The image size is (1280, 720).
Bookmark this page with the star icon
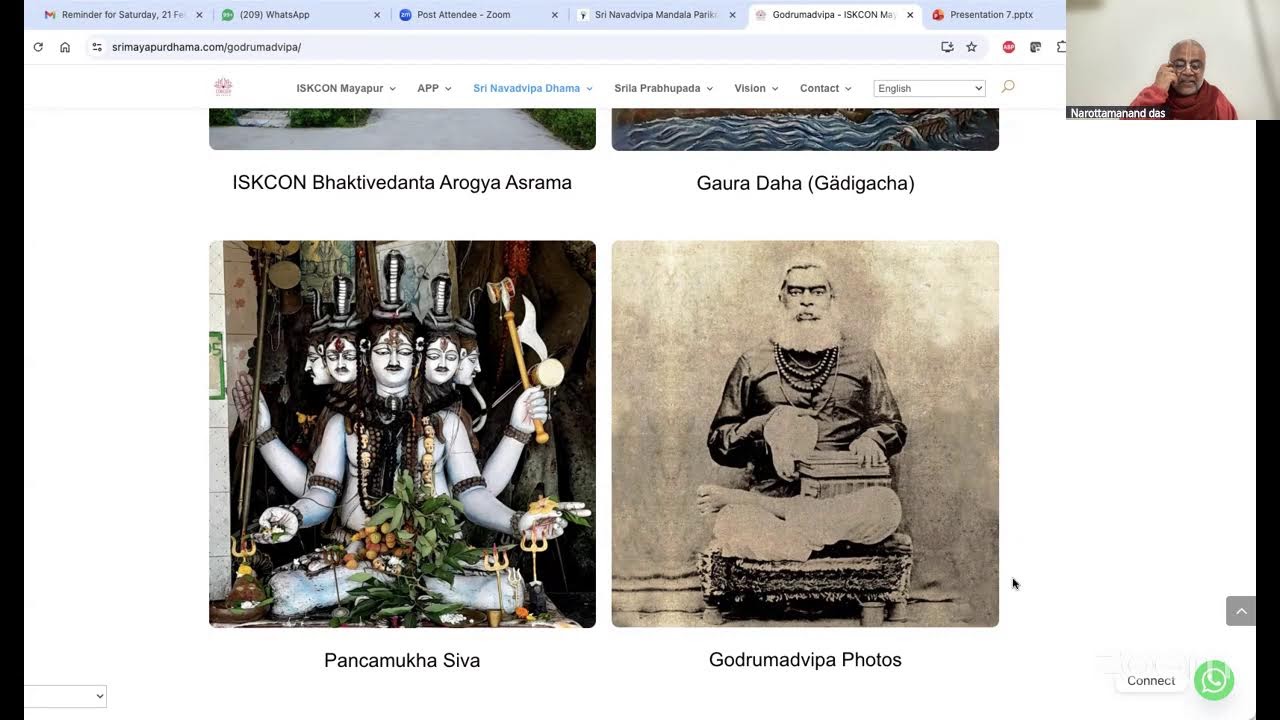pyautogui.click(x=971, y=47)
